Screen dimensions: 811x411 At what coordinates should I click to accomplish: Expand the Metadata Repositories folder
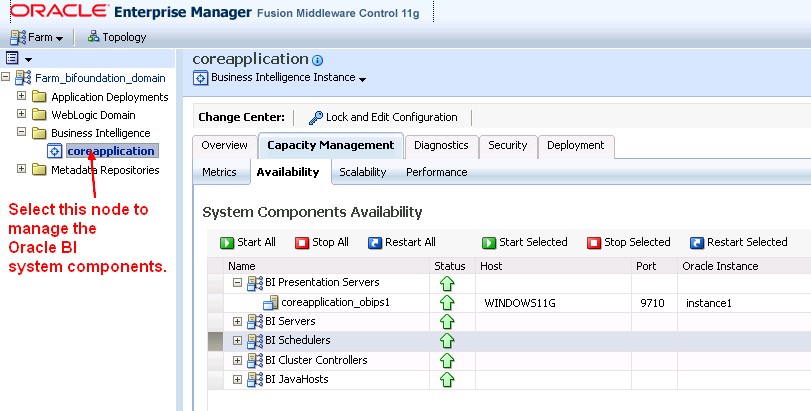pos(21,169)
